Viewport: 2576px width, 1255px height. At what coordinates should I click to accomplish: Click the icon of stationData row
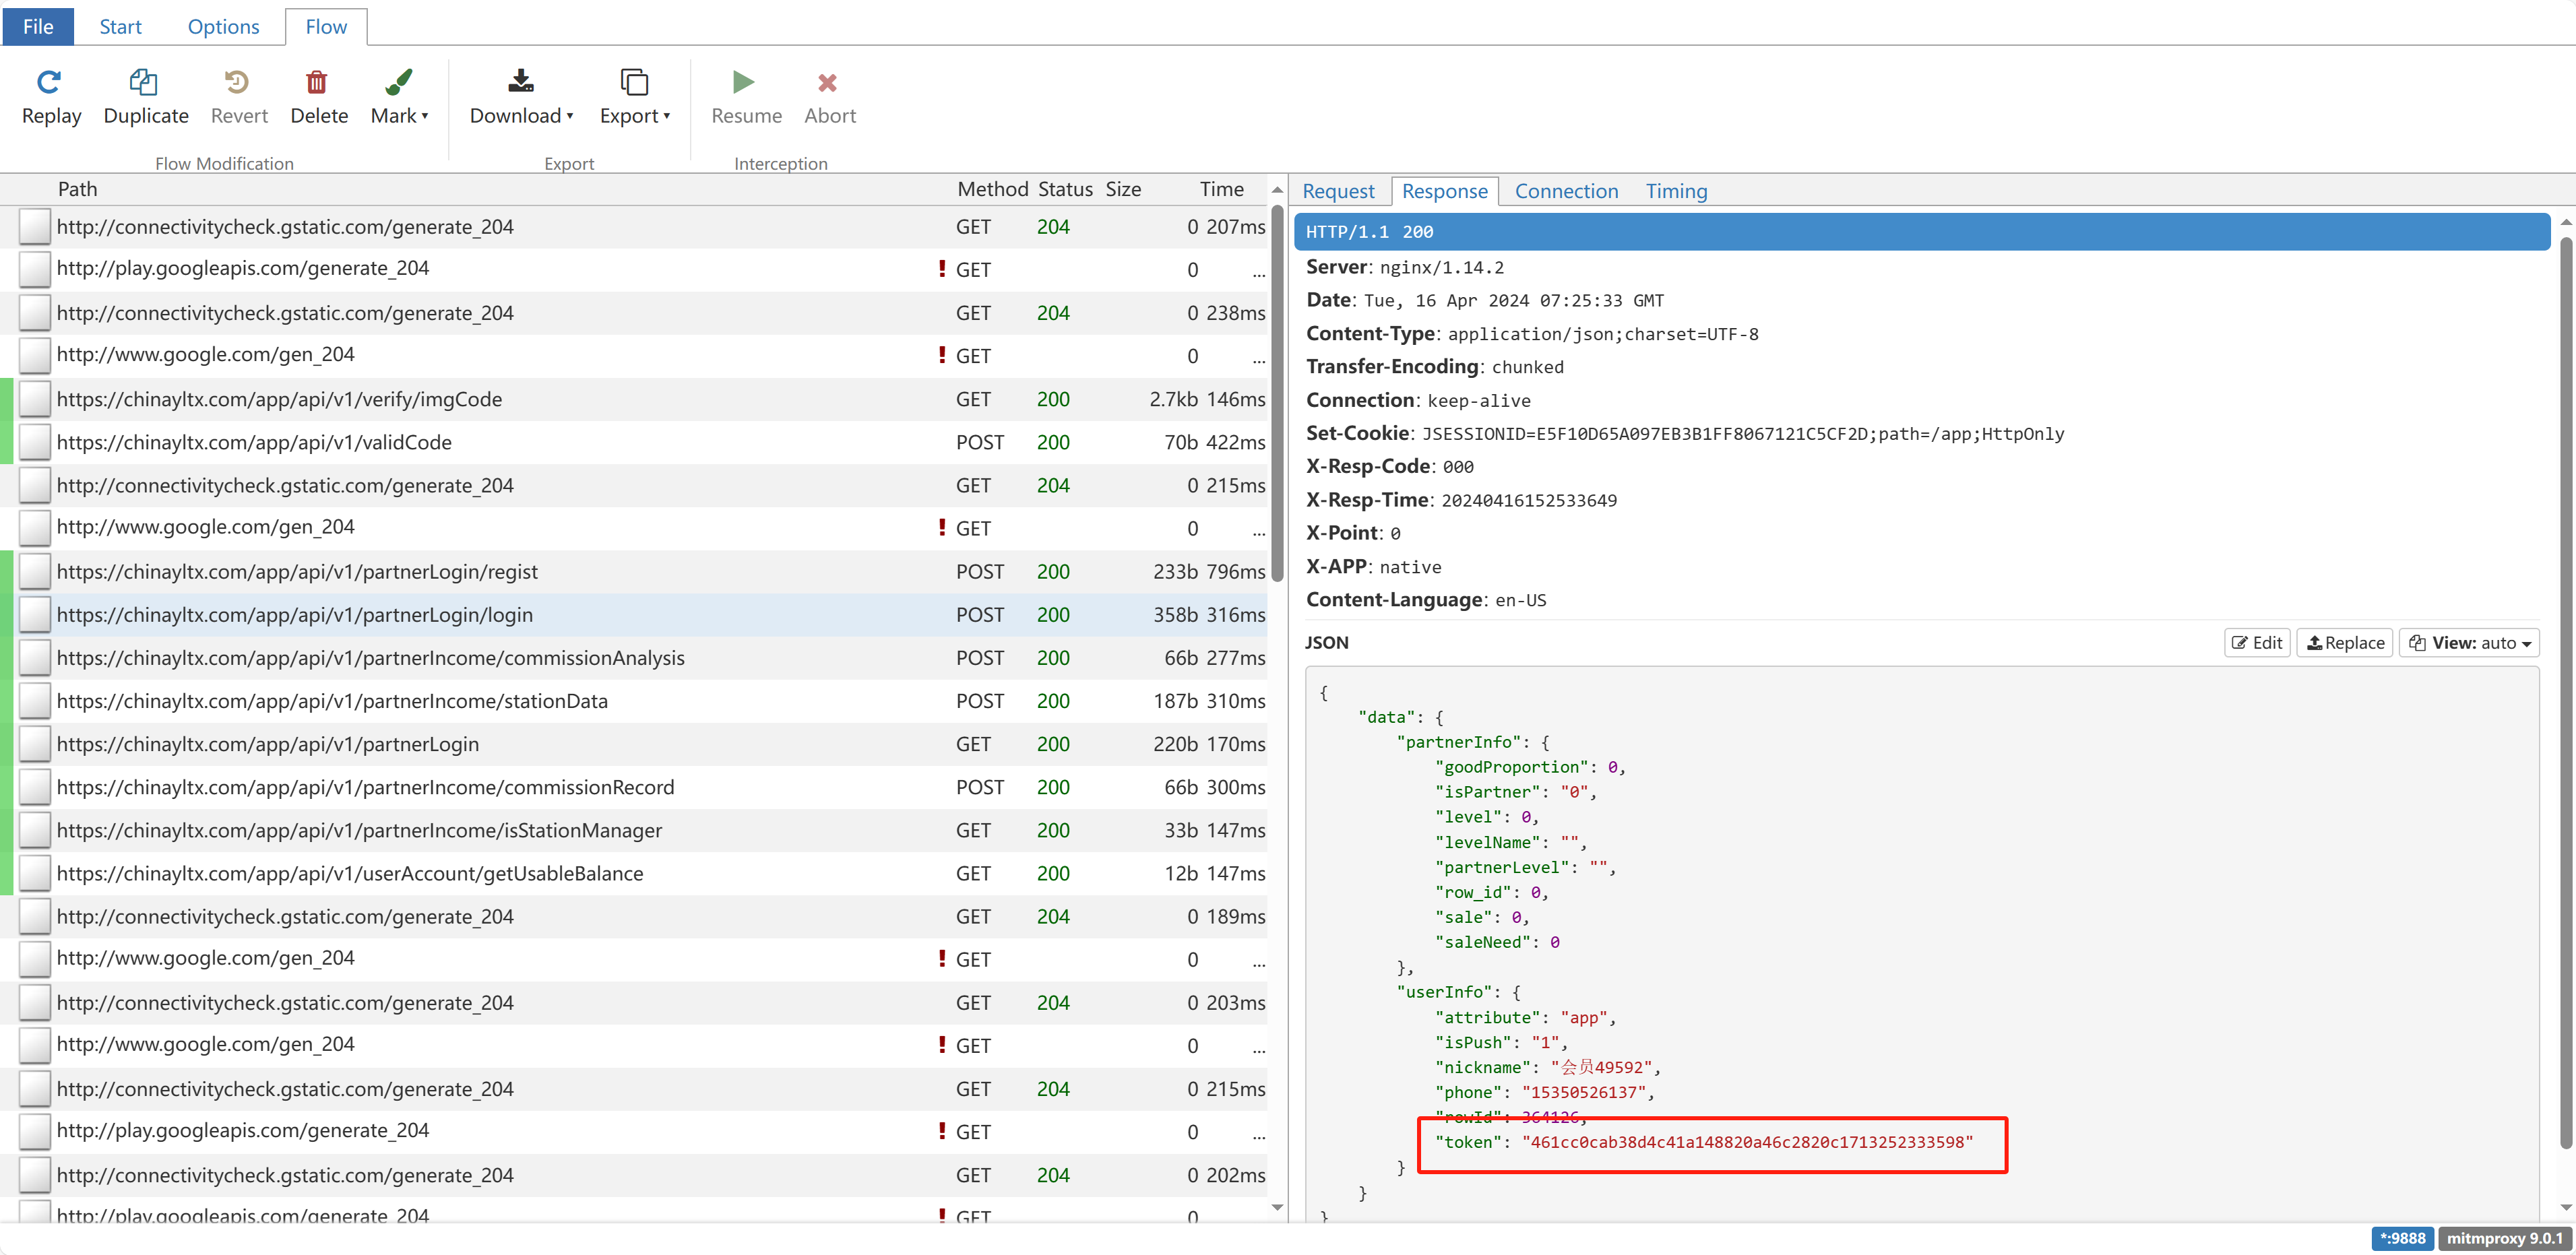pyautogui.click(x=35, y=701)
